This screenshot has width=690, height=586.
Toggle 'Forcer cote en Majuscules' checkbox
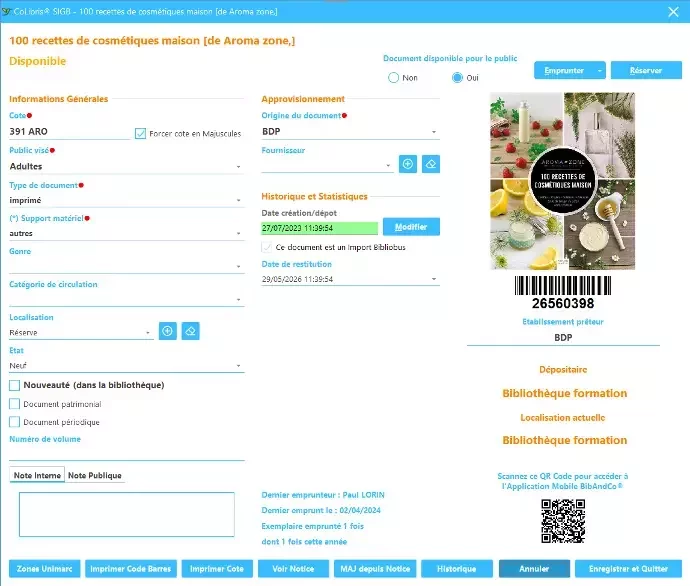click(x=141, y=133)
